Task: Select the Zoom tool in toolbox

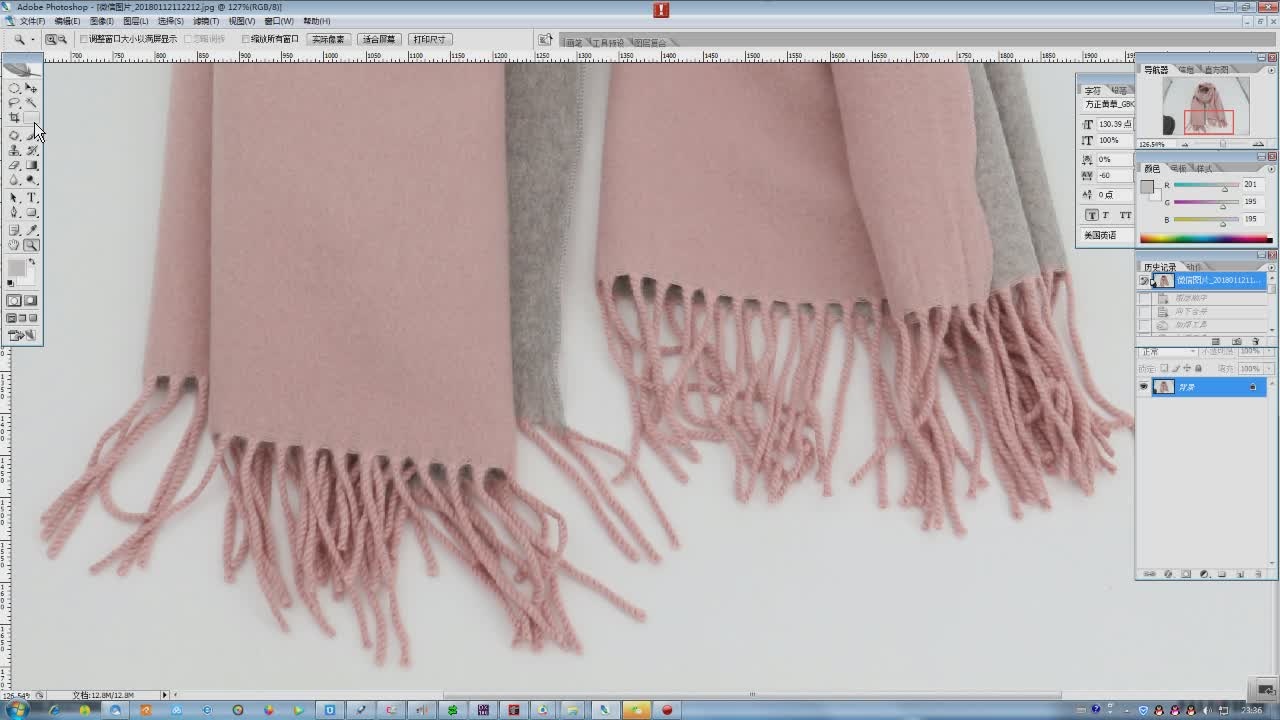Action: (x=31, y=245)
